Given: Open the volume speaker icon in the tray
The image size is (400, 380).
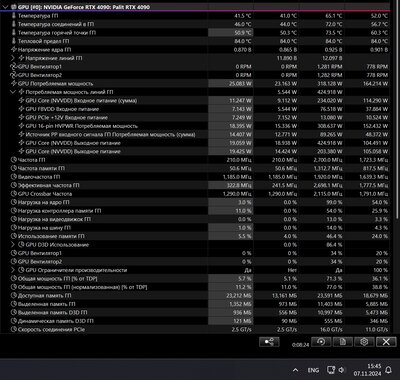Looking at the screenshot, I should 341,370.
